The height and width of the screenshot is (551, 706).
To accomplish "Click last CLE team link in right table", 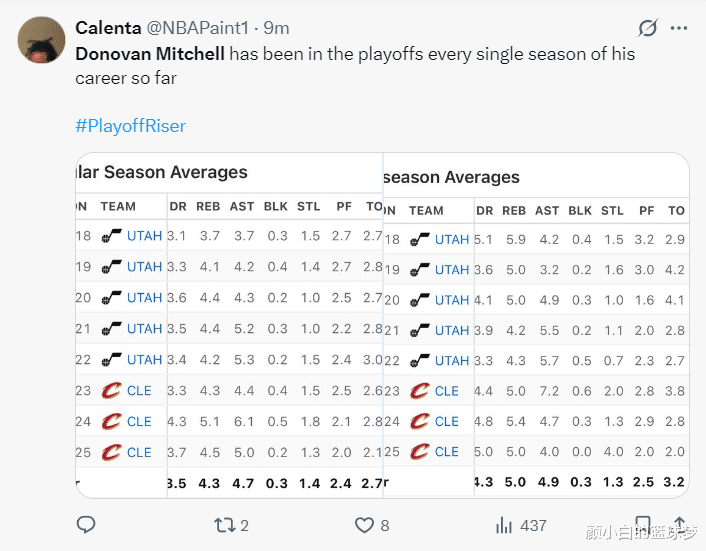I will 447,452.
